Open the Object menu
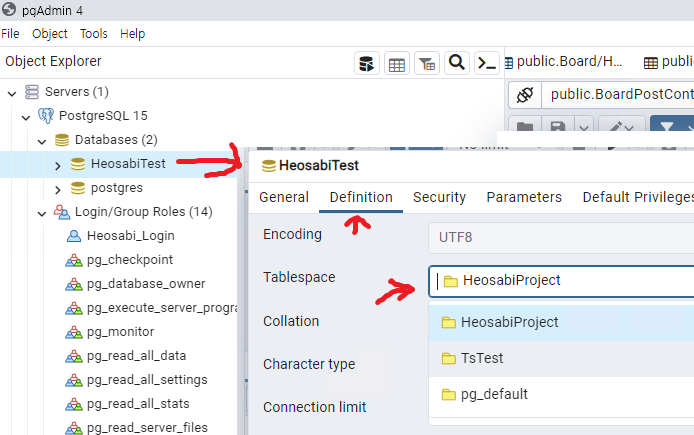The height and width of the screenshot is (435, 694). tap(50, 34)
